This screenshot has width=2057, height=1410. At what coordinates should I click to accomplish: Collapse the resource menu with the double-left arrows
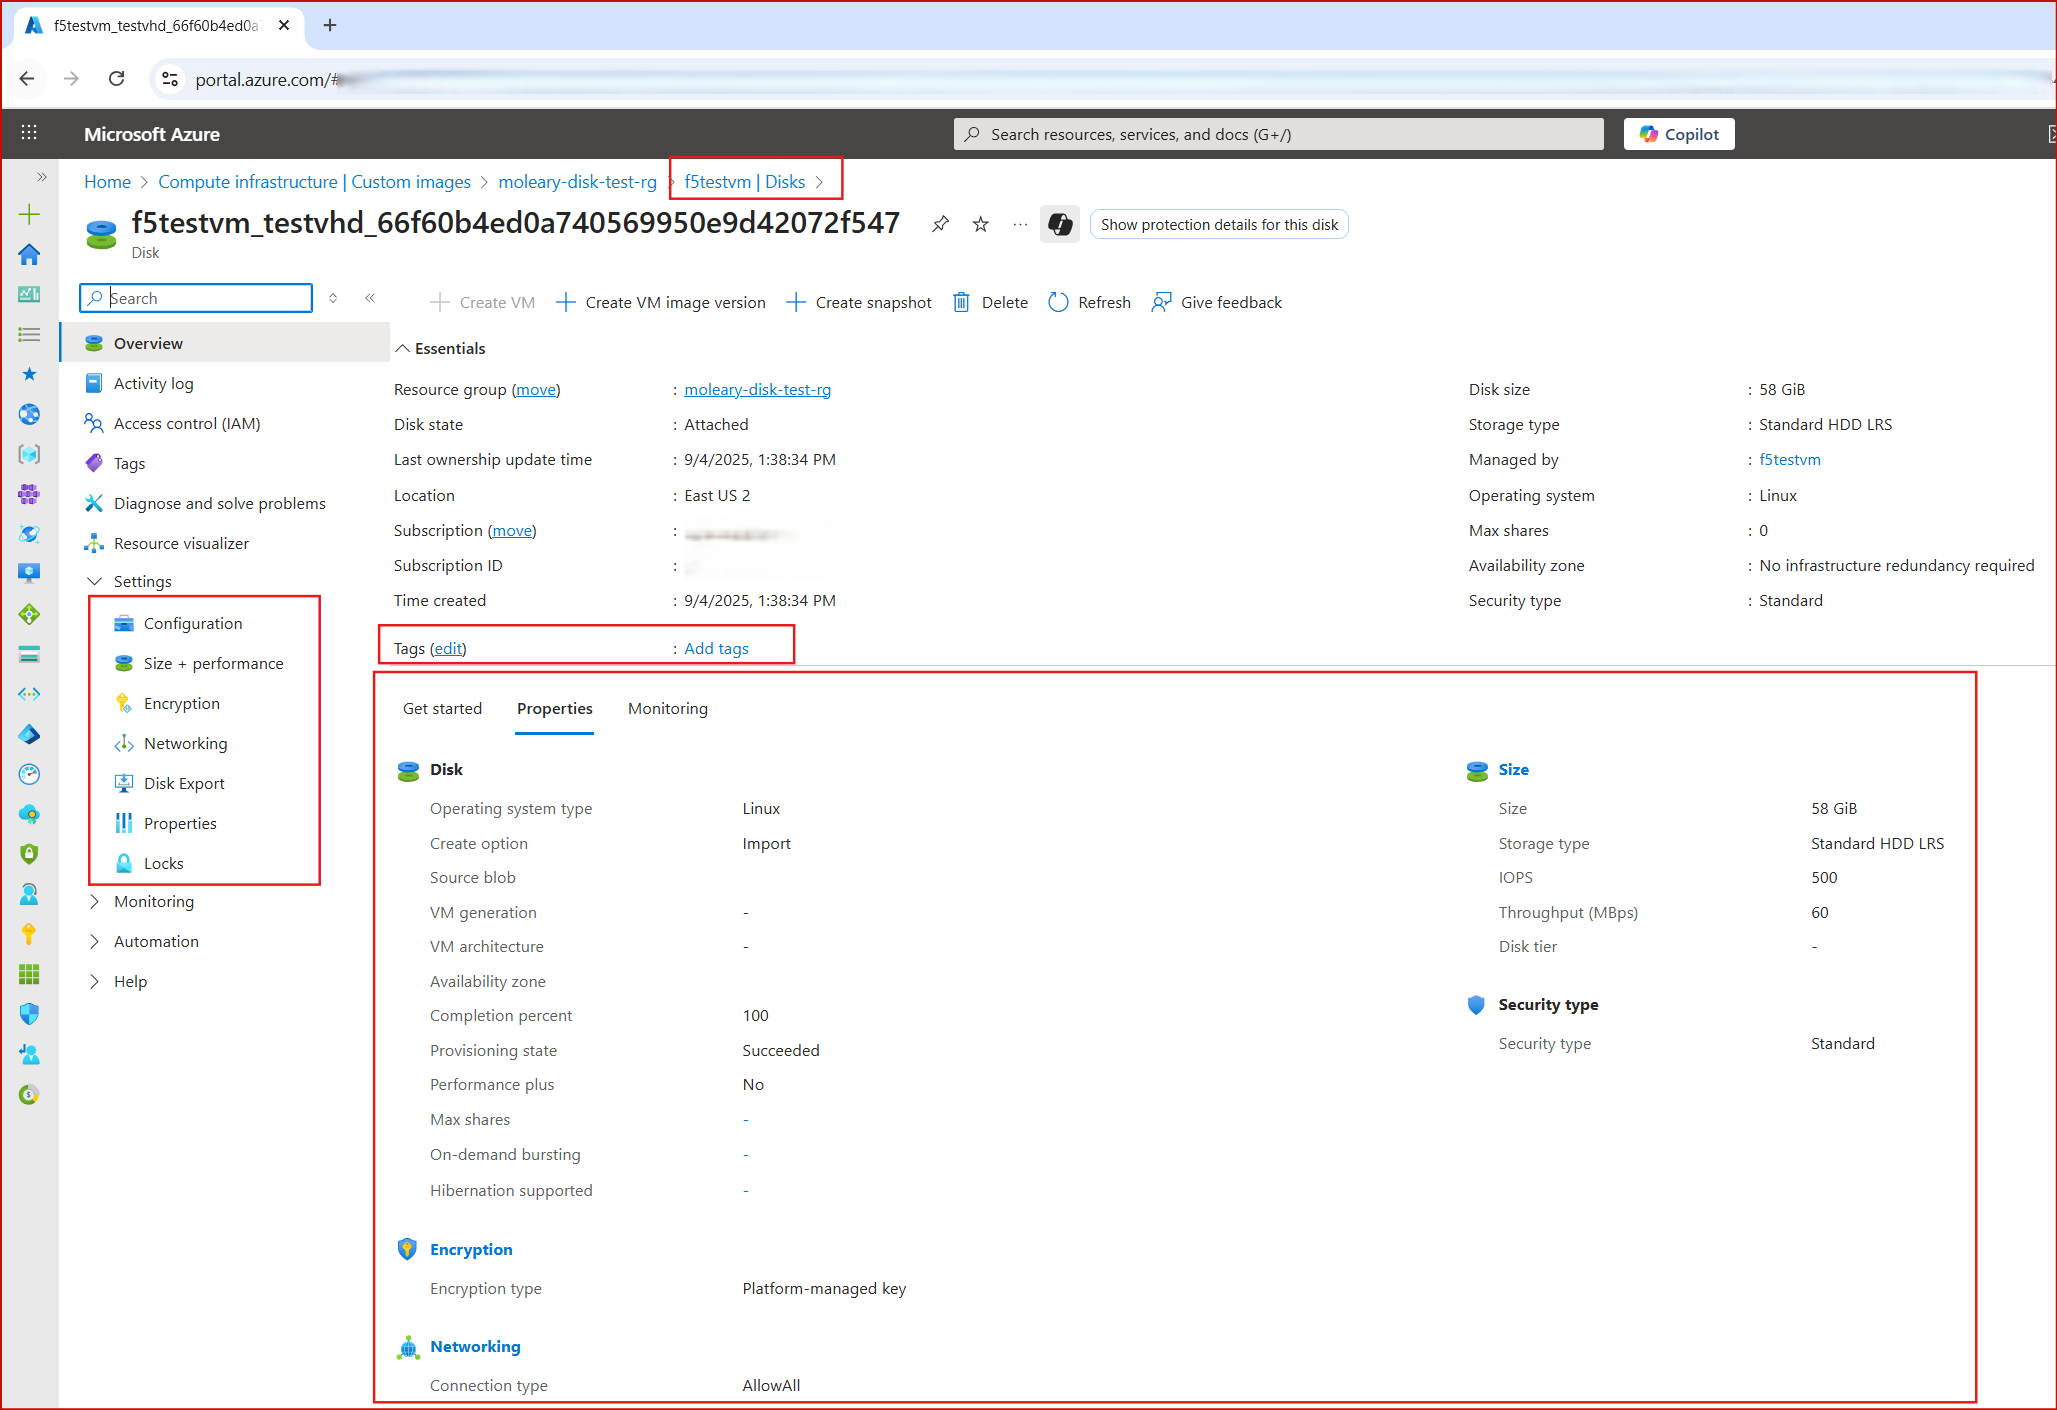tap(370, 298)
